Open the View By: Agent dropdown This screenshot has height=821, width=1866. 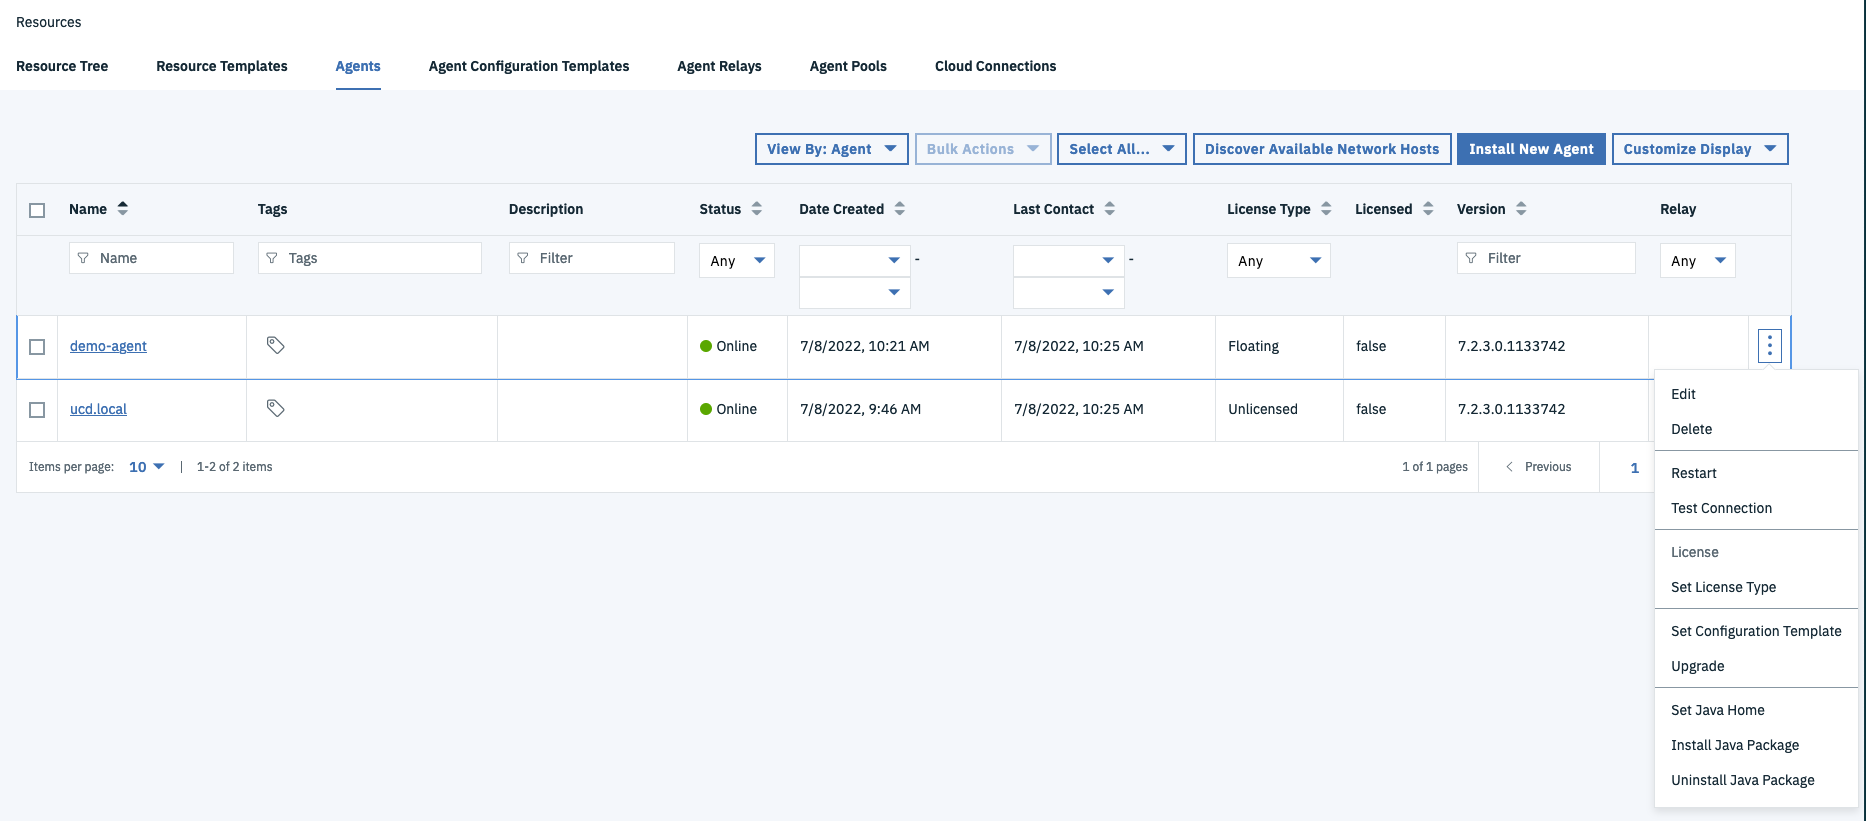(x=831, y=149)
